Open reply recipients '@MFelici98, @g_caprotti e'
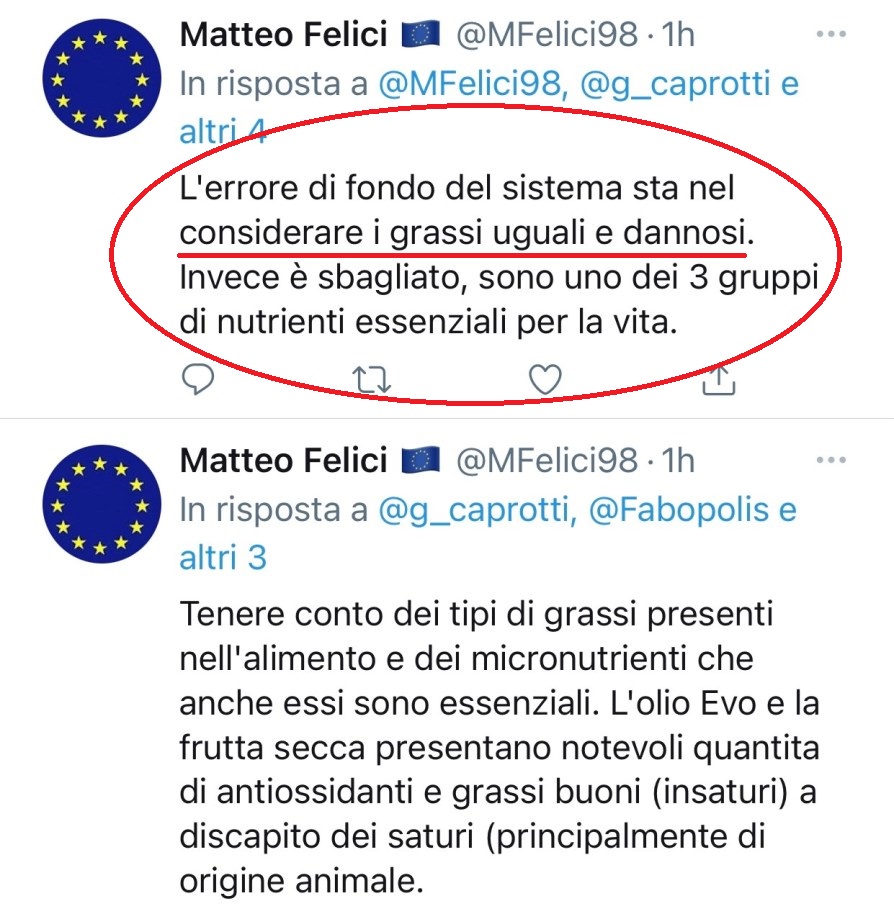Screen dimensions: 894x919 (x=588, y=84)
